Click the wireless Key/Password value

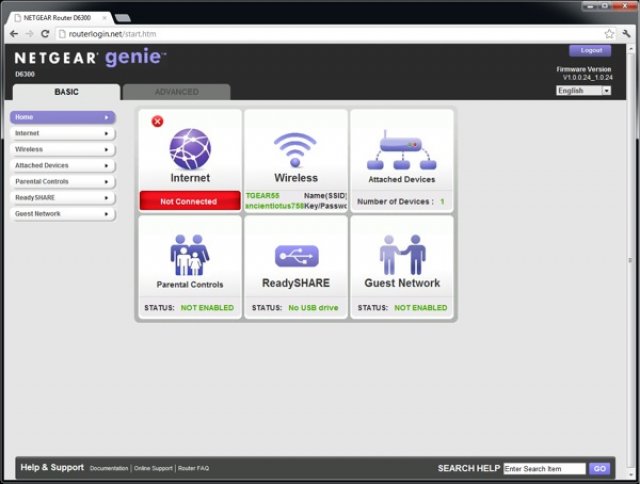click(275, 206)
